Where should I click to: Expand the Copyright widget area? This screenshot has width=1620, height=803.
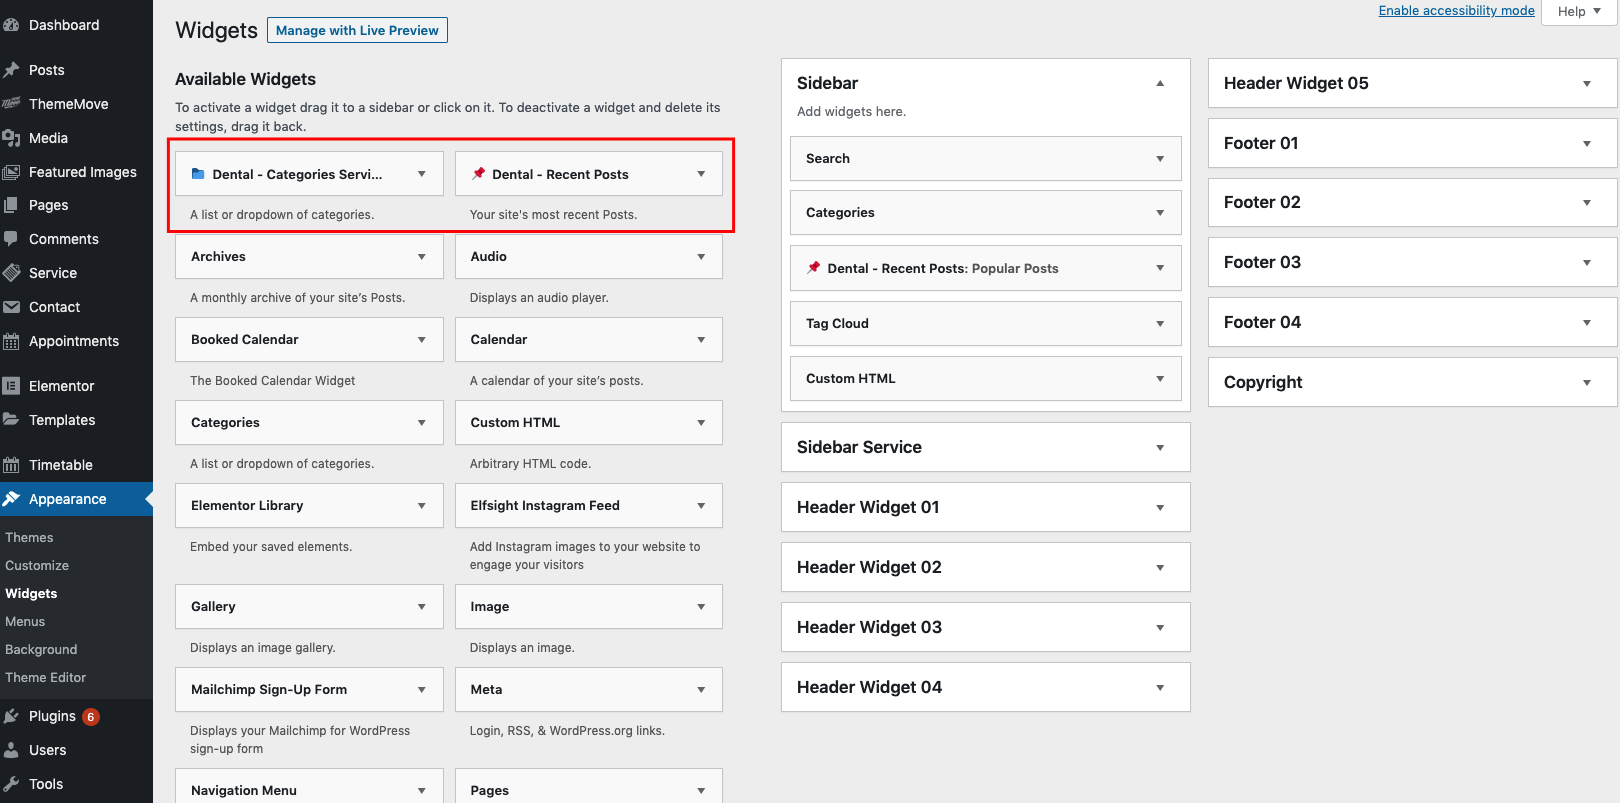1587,383
